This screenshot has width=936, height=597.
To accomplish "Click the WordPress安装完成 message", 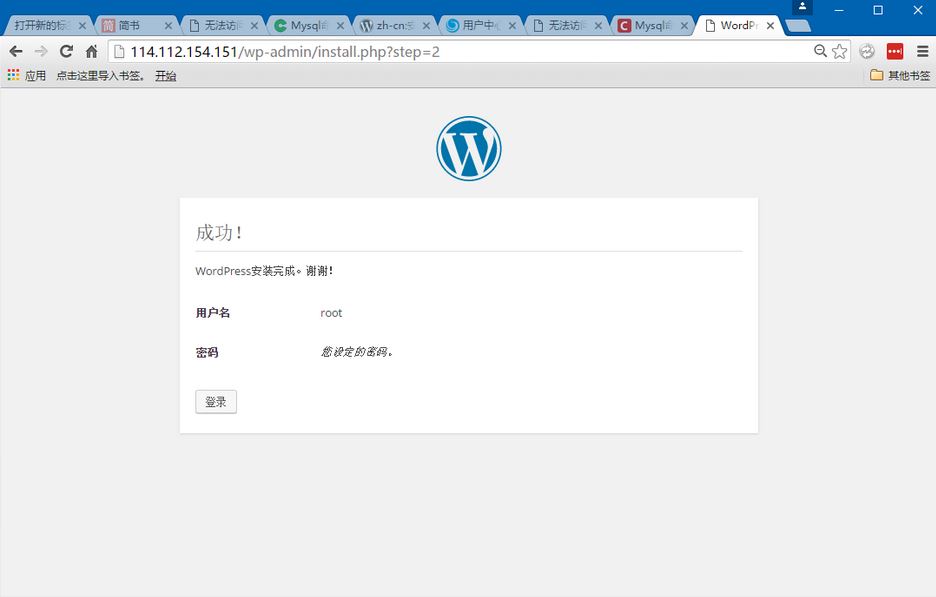I will click(x=264, y=271).
